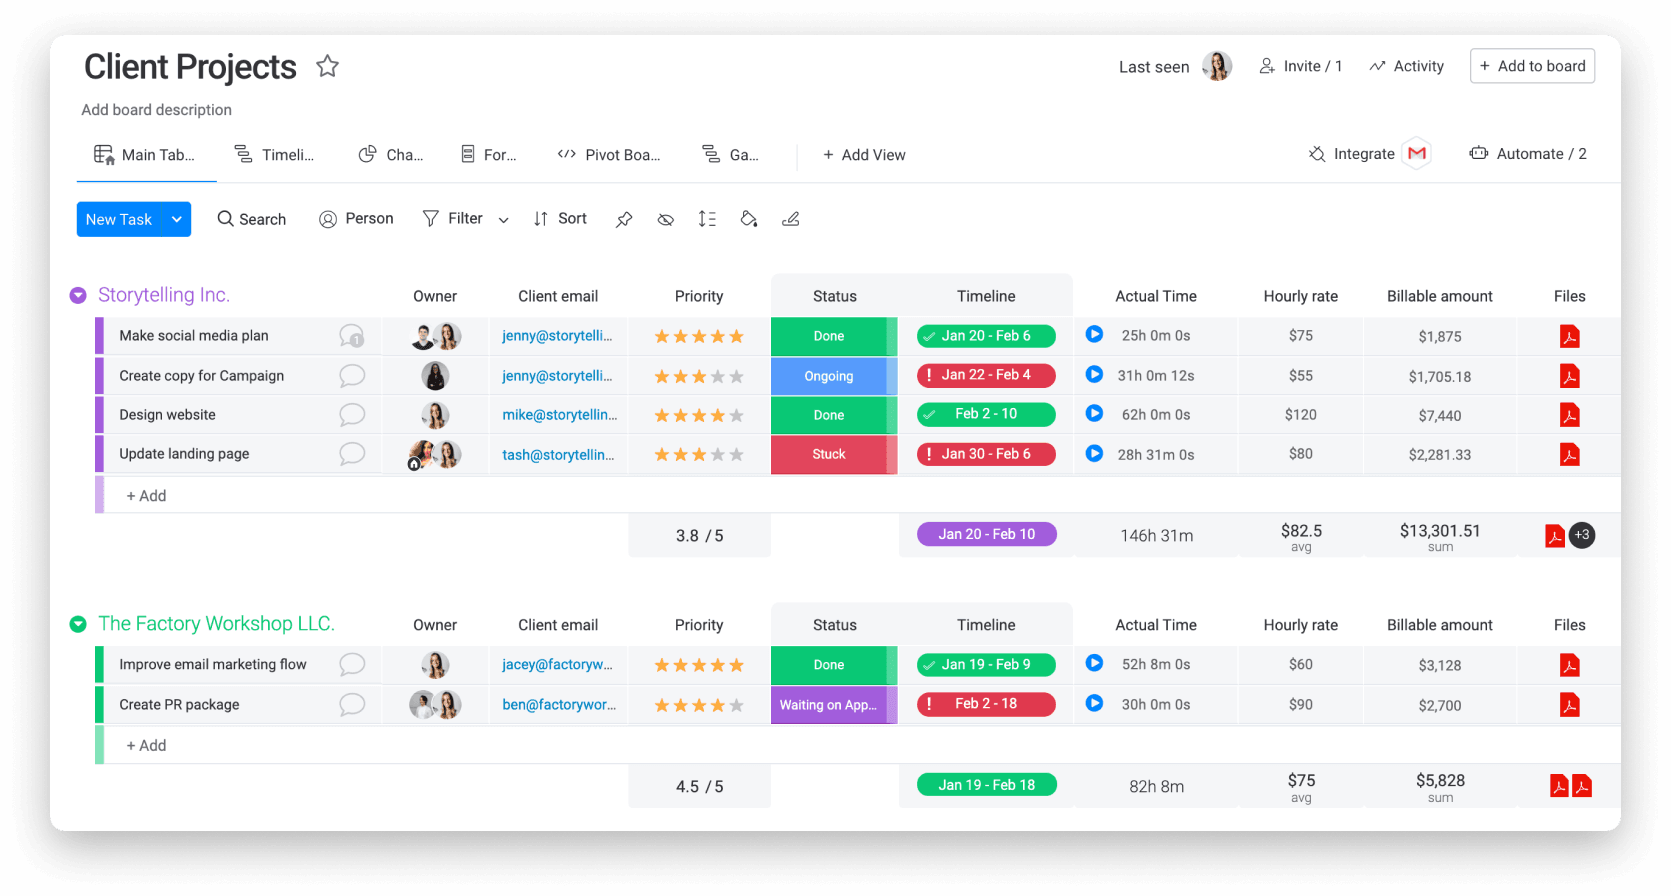
Task: Open PDF file in Update landing page row
Action: coord(1570,454)
